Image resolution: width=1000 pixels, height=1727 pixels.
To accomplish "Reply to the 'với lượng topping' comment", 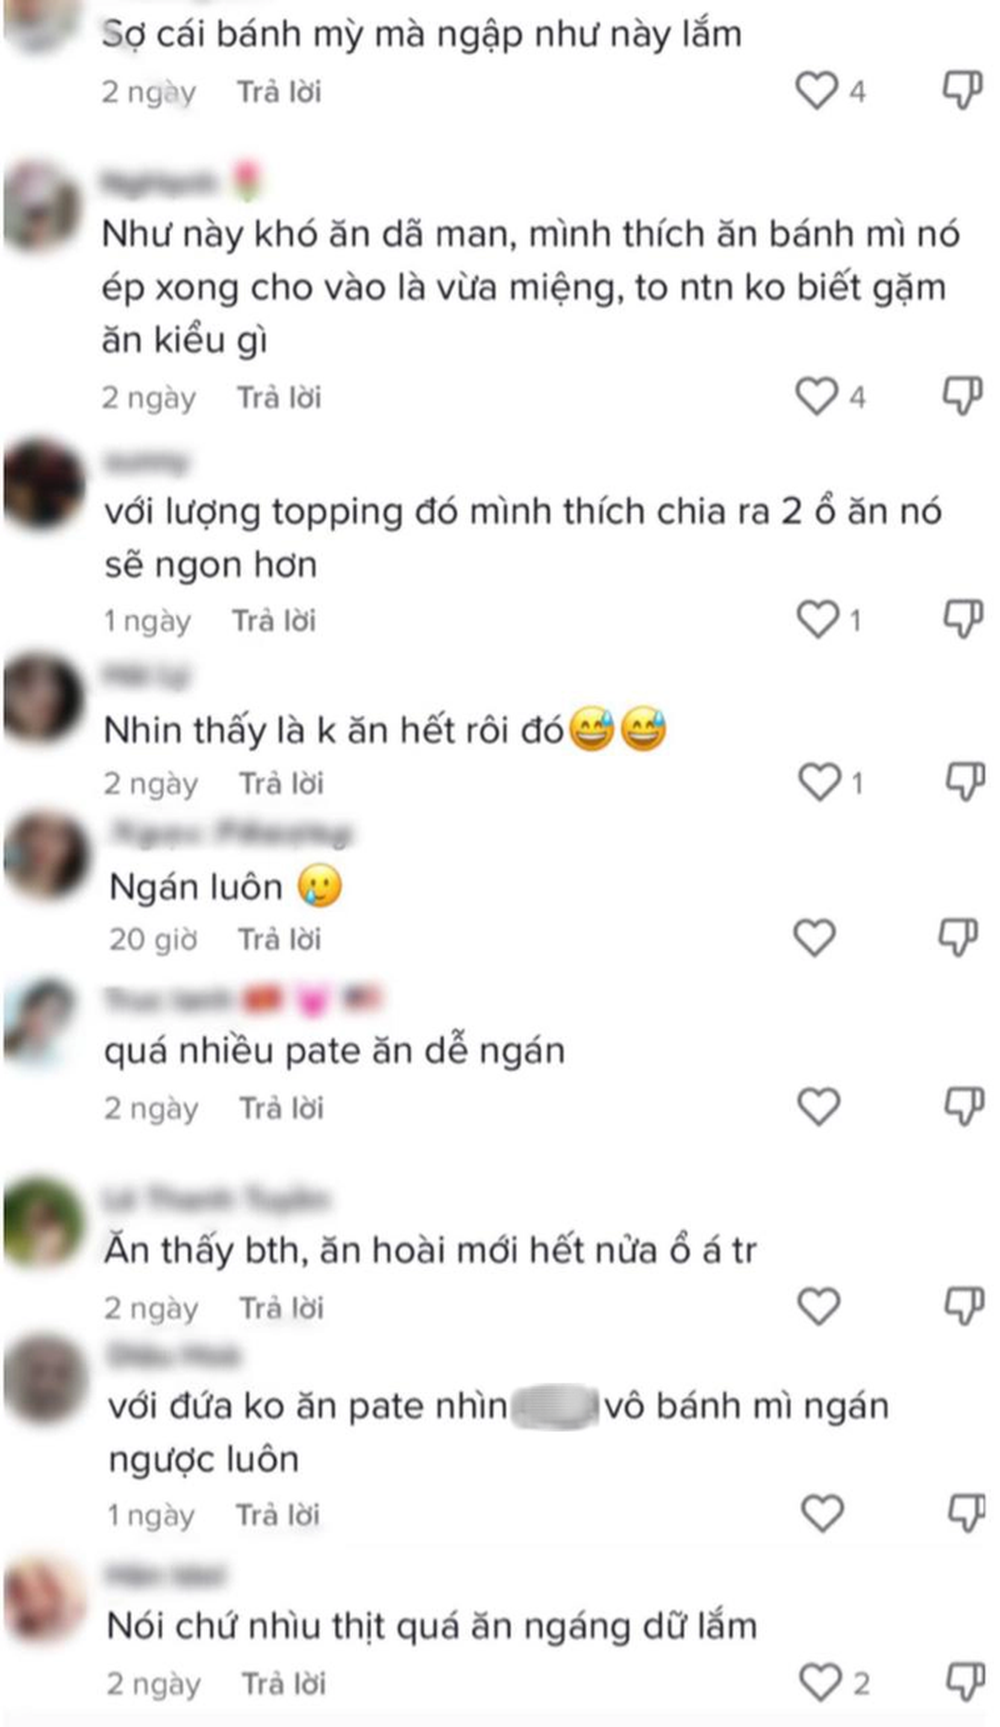I will click(274, 620).
